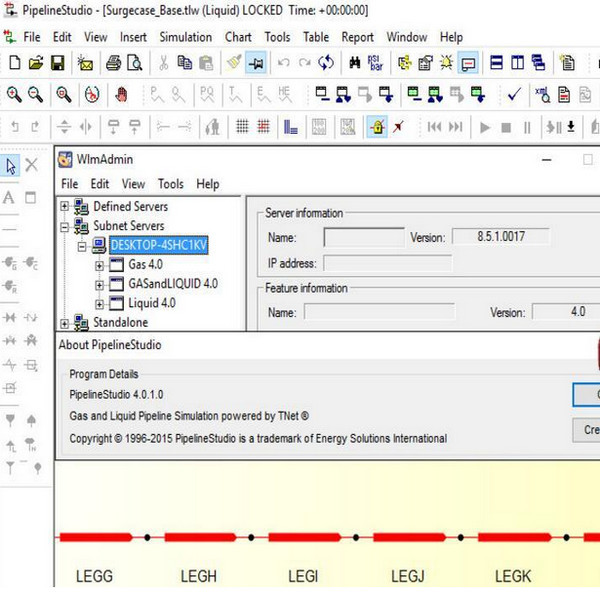This screenshot has height=592, width=600.
Task: Click the blue checkmark validate icon
Action: pyautogui.click(x=514, y=95)
